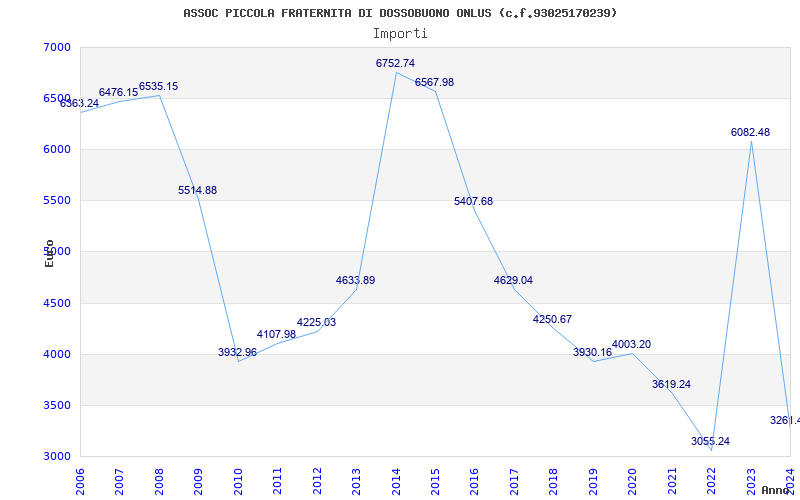
Task: Click the Euro y-axis title
Action: (x=49, y=253)
